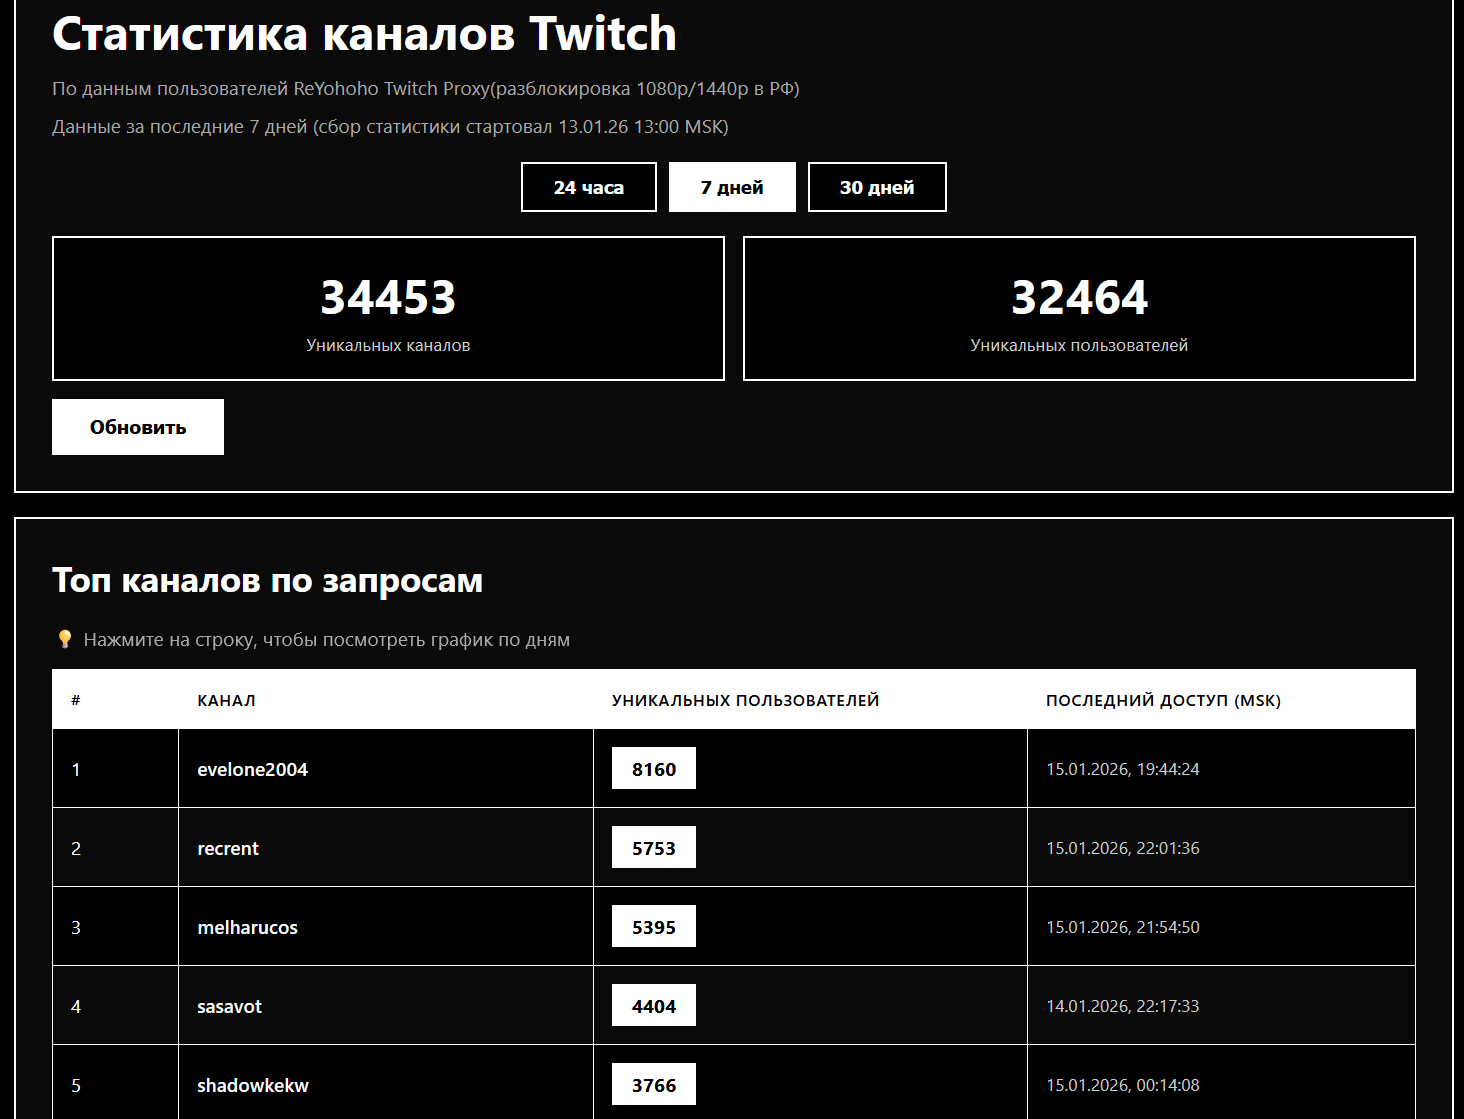
Task: Click the Топ каналов по запросам heading
Action: point(268,580)
